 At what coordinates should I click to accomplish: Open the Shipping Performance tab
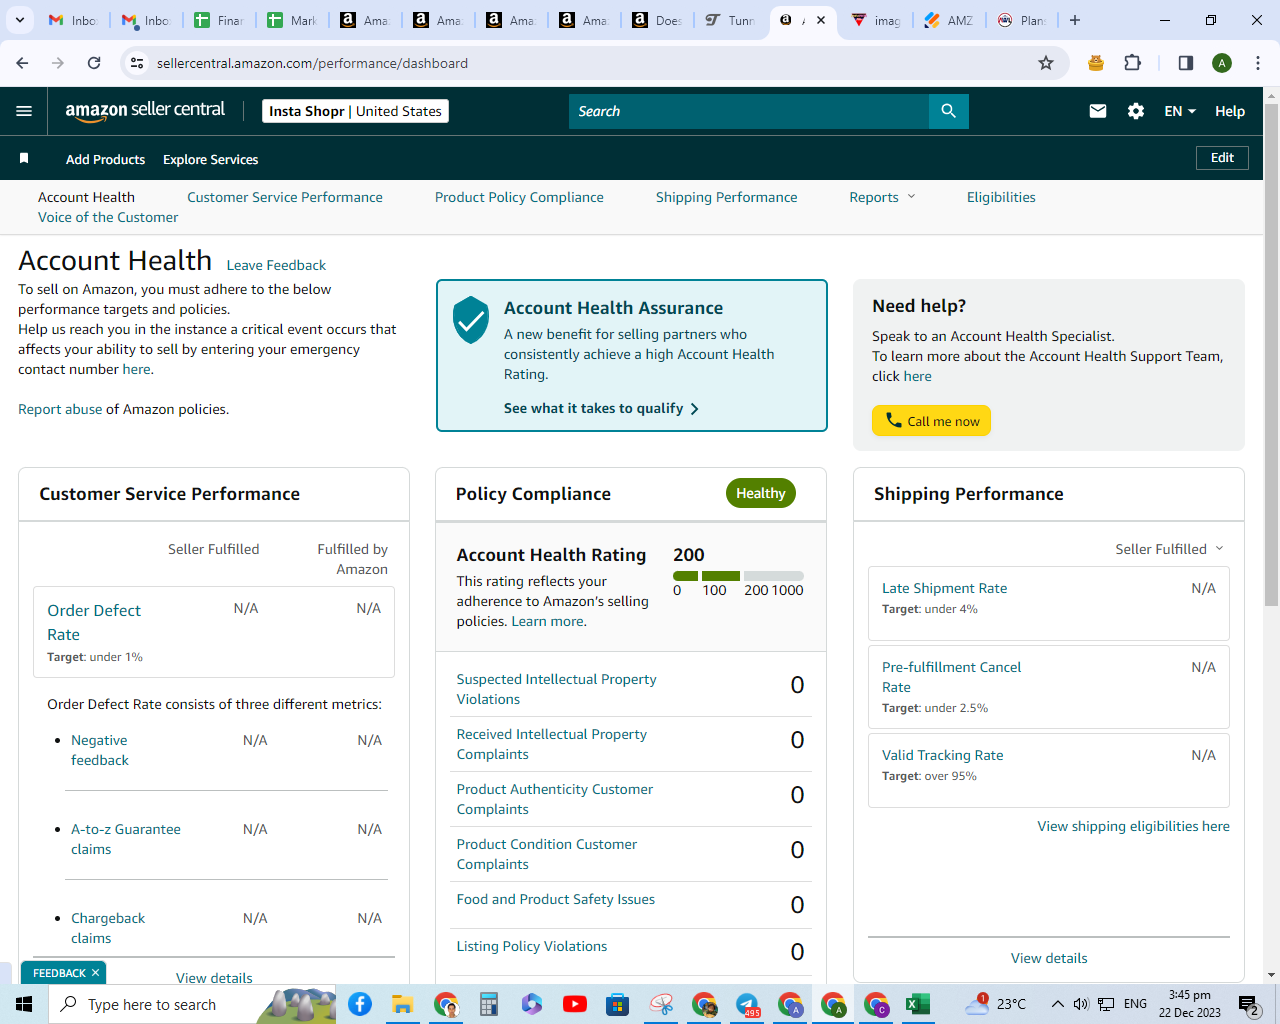(727, 197)
